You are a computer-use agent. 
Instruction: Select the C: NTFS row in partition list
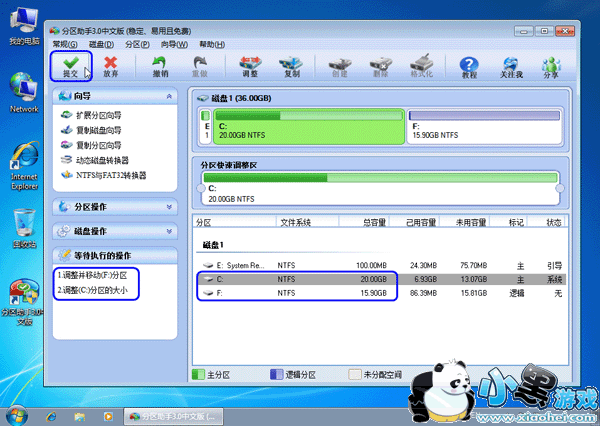click(381, 279)
